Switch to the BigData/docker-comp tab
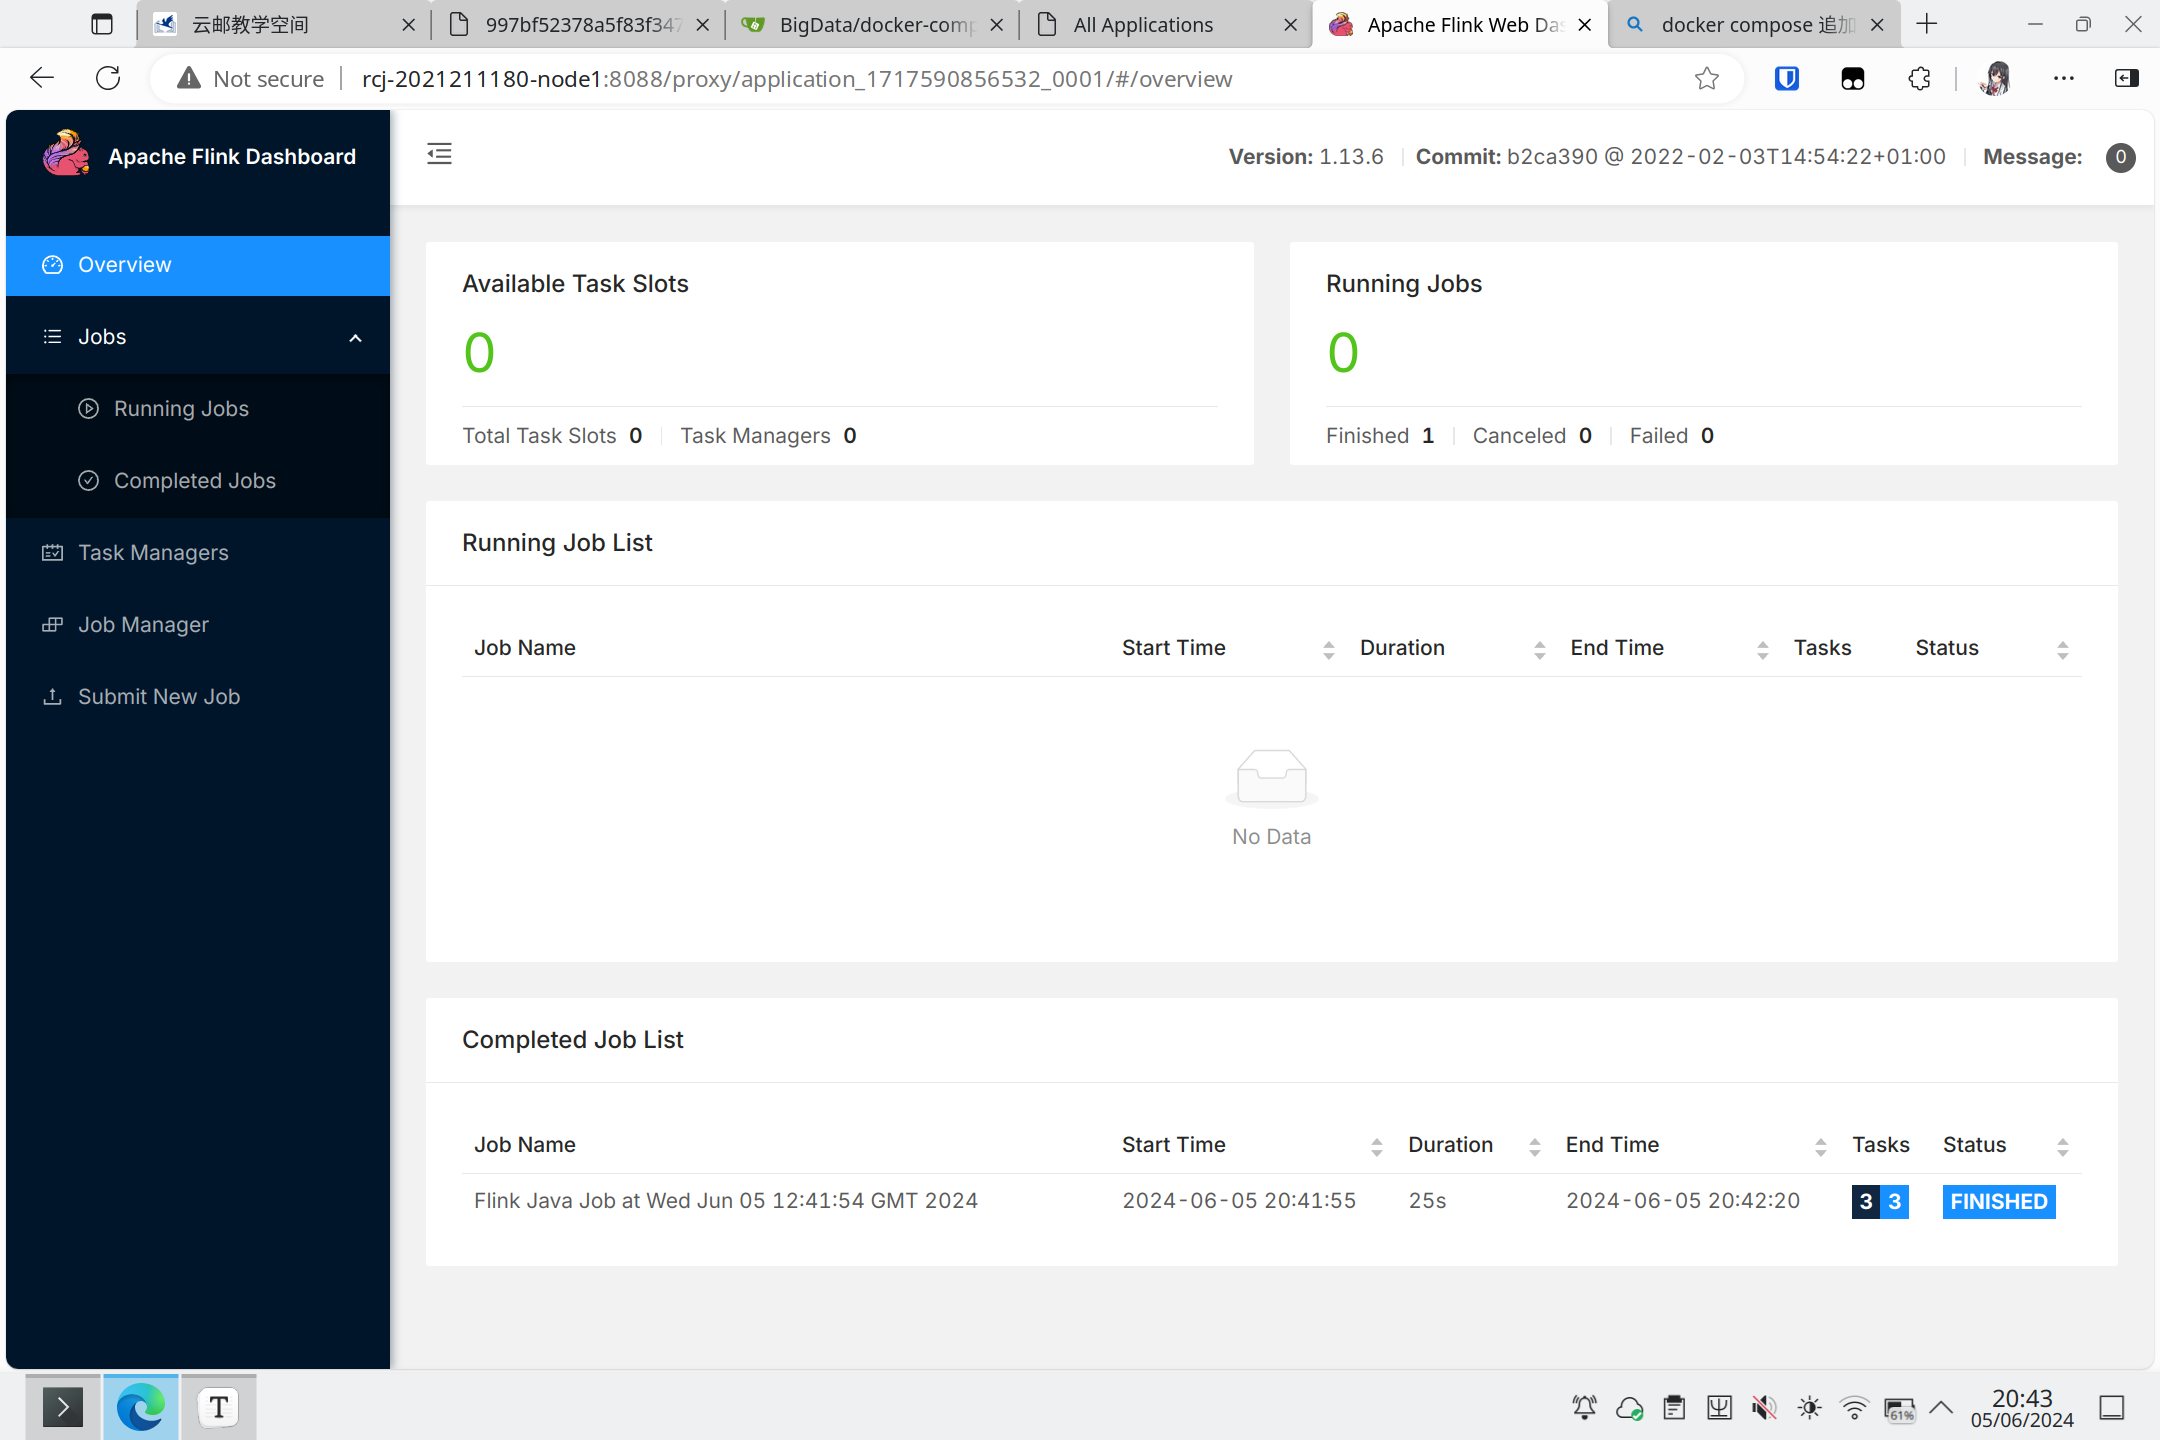Viewport: 2160px width, 1440px height. (x=873, y=24)
